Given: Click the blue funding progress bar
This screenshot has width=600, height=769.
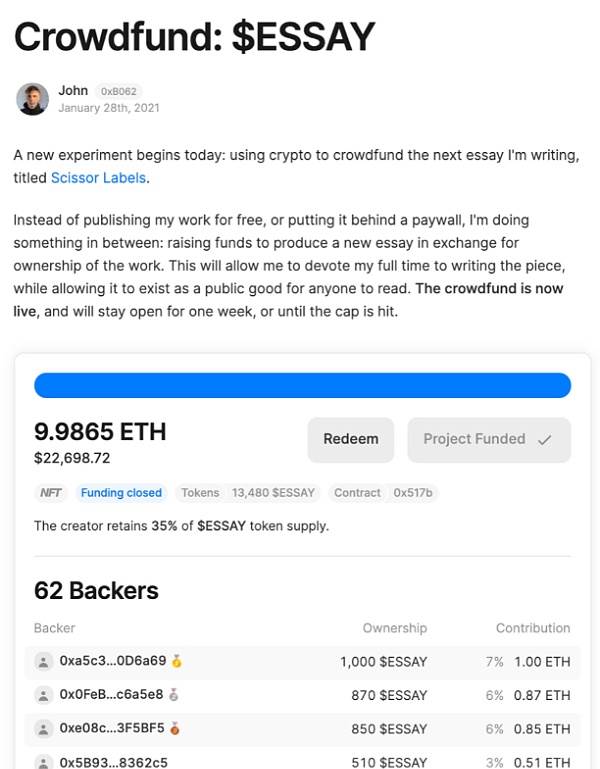Looking at the screenshot, I should (302, 385).
